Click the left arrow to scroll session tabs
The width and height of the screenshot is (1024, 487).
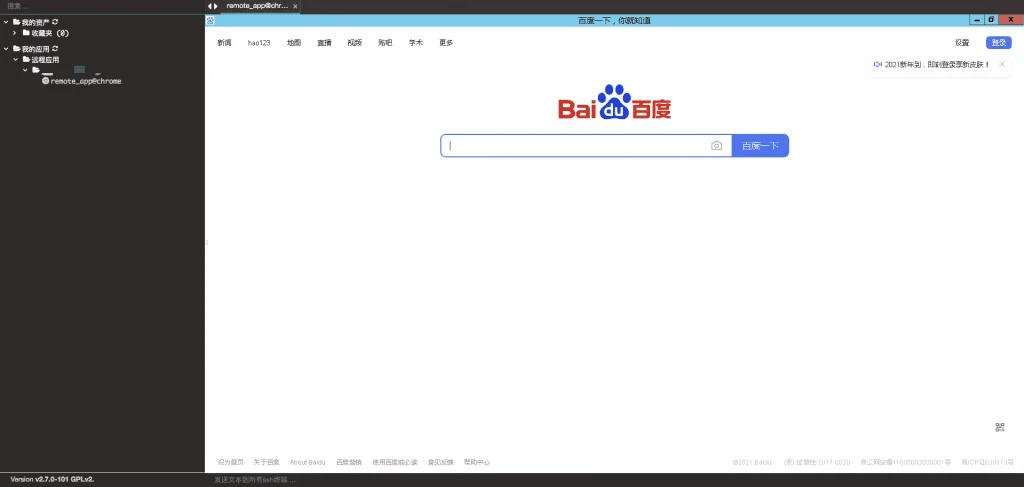pos(209,6)
